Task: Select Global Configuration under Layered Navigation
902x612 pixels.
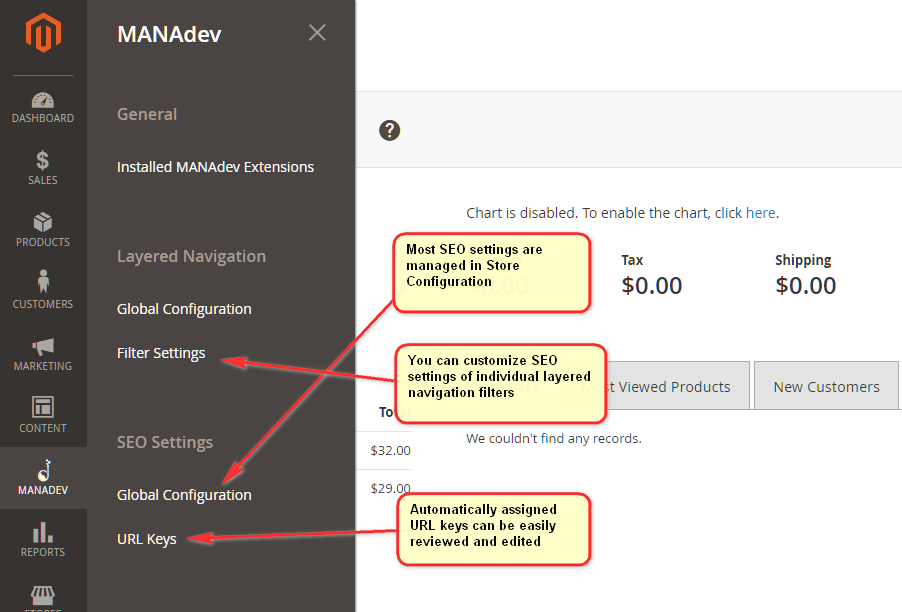Action: 184,308
